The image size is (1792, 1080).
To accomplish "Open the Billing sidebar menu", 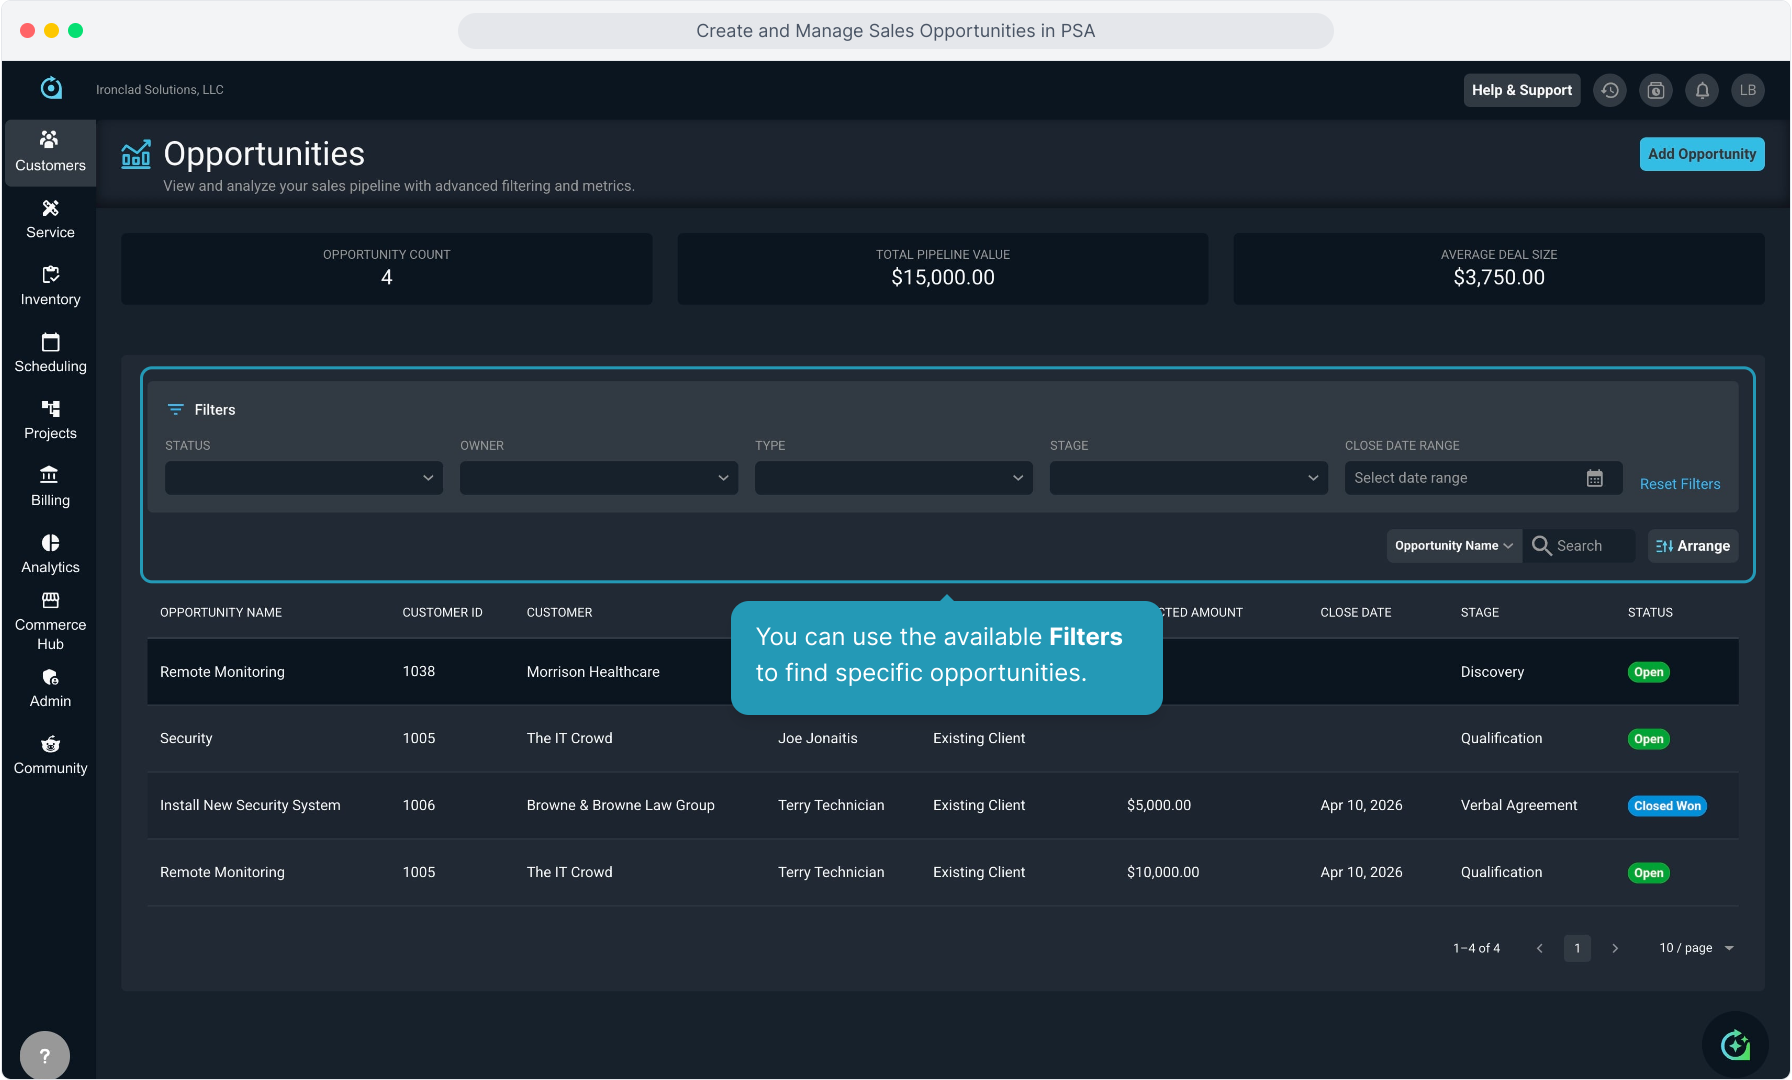I will point(50,487).
